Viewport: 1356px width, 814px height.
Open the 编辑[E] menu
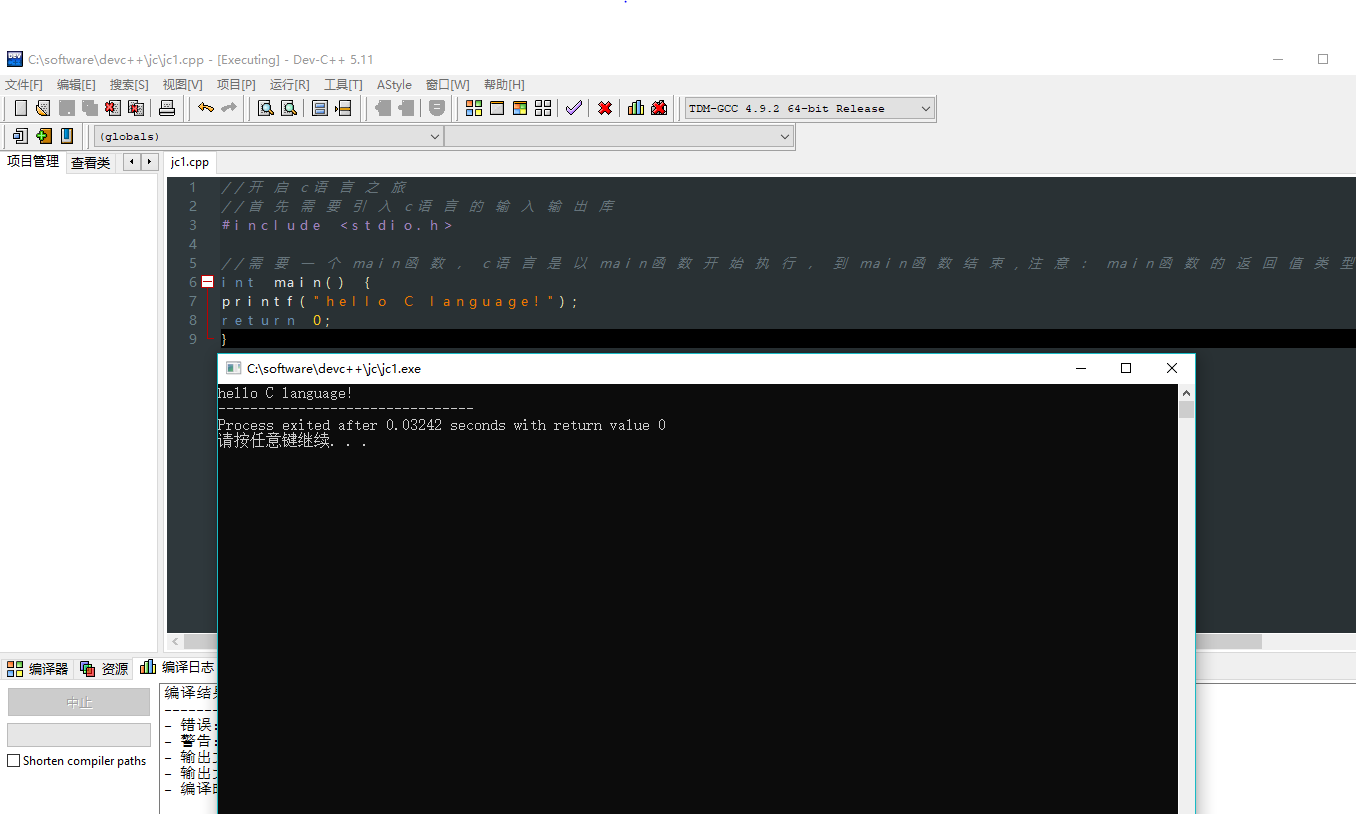click(76, 85)
